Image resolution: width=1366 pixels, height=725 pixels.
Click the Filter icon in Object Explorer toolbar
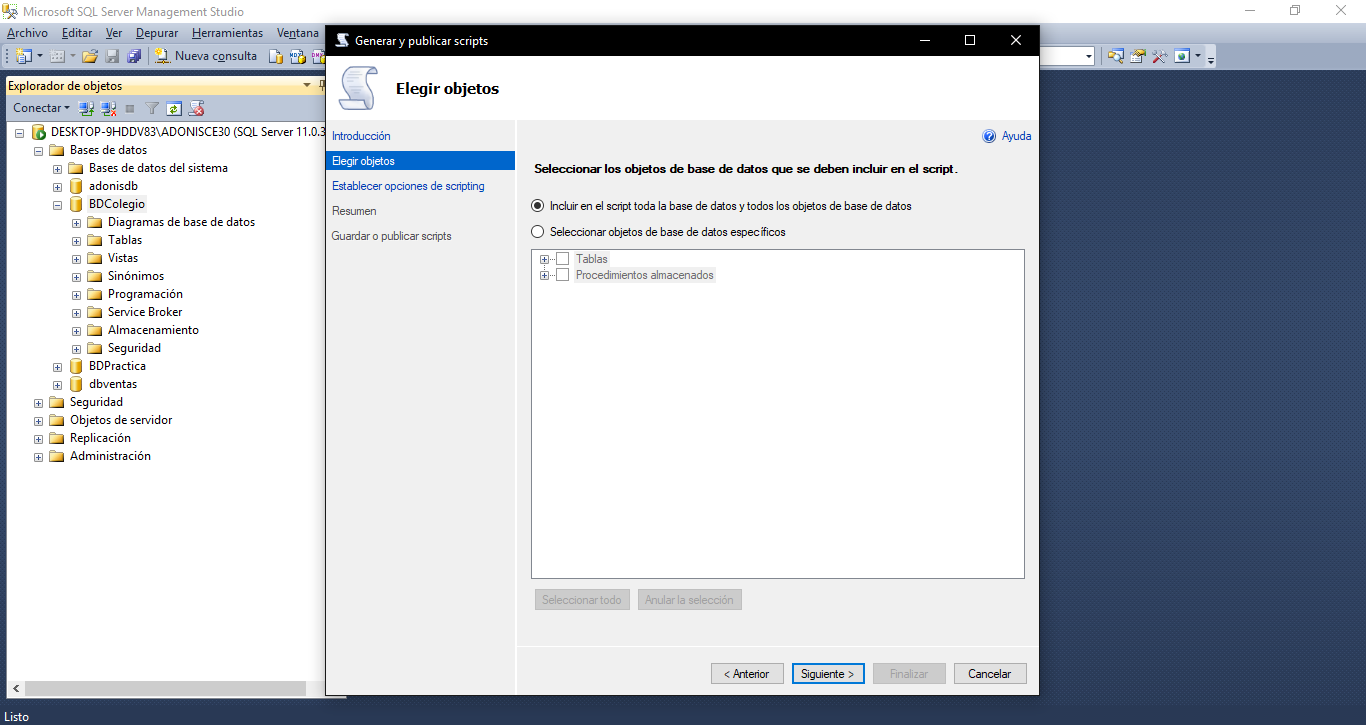151,108
